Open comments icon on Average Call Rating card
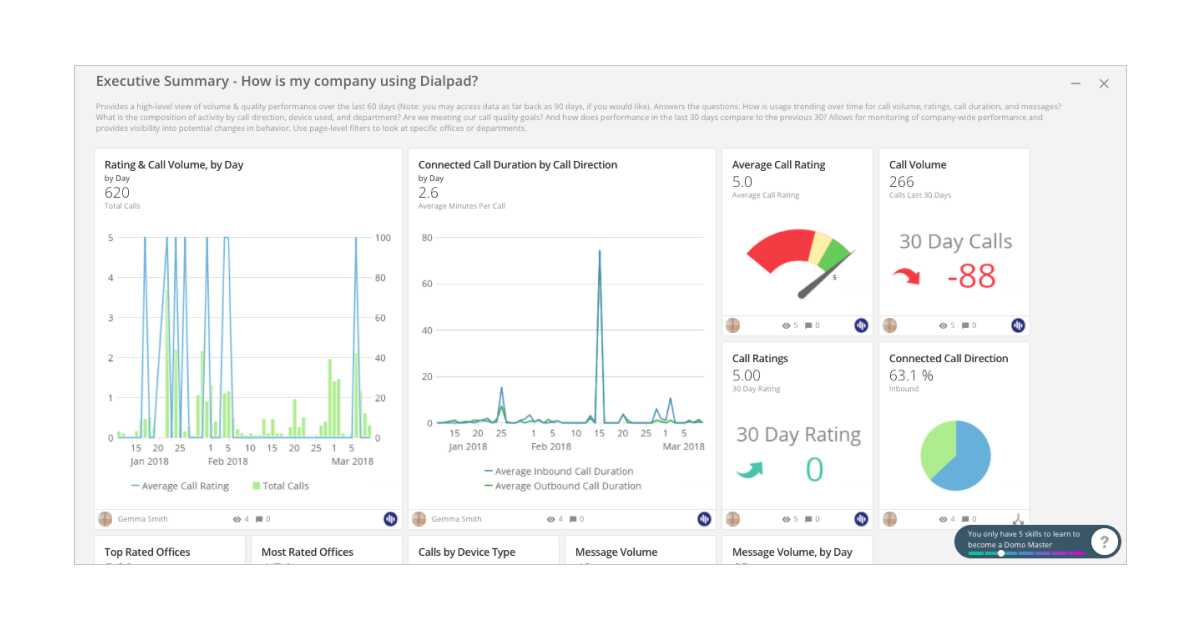This screenshot has width=1200, height=630. pyautogui.click(x=808, y=325)
